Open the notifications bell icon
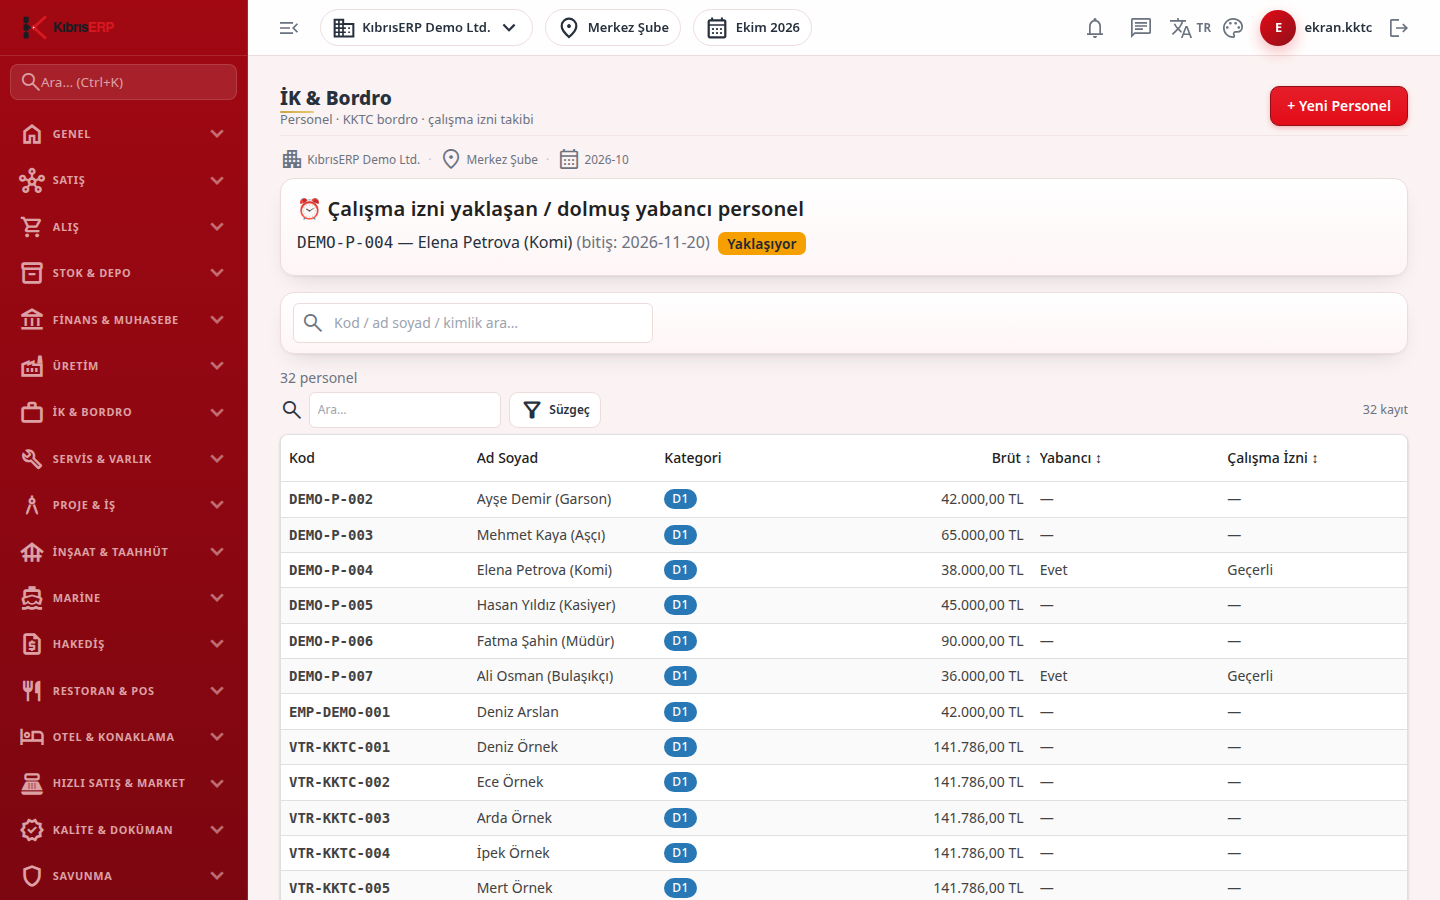1440x900 pixels. point(1095,28)
